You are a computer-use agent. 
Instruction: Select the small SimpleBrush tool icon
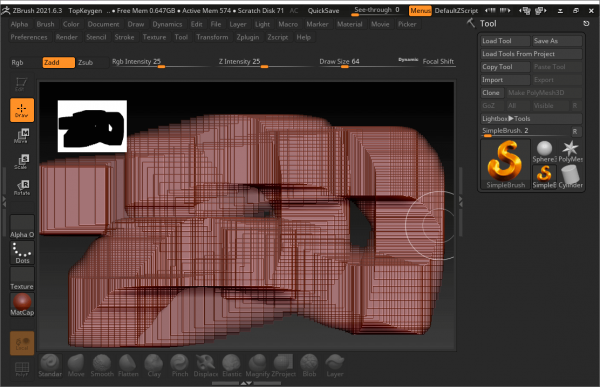(x=544, y=177)
